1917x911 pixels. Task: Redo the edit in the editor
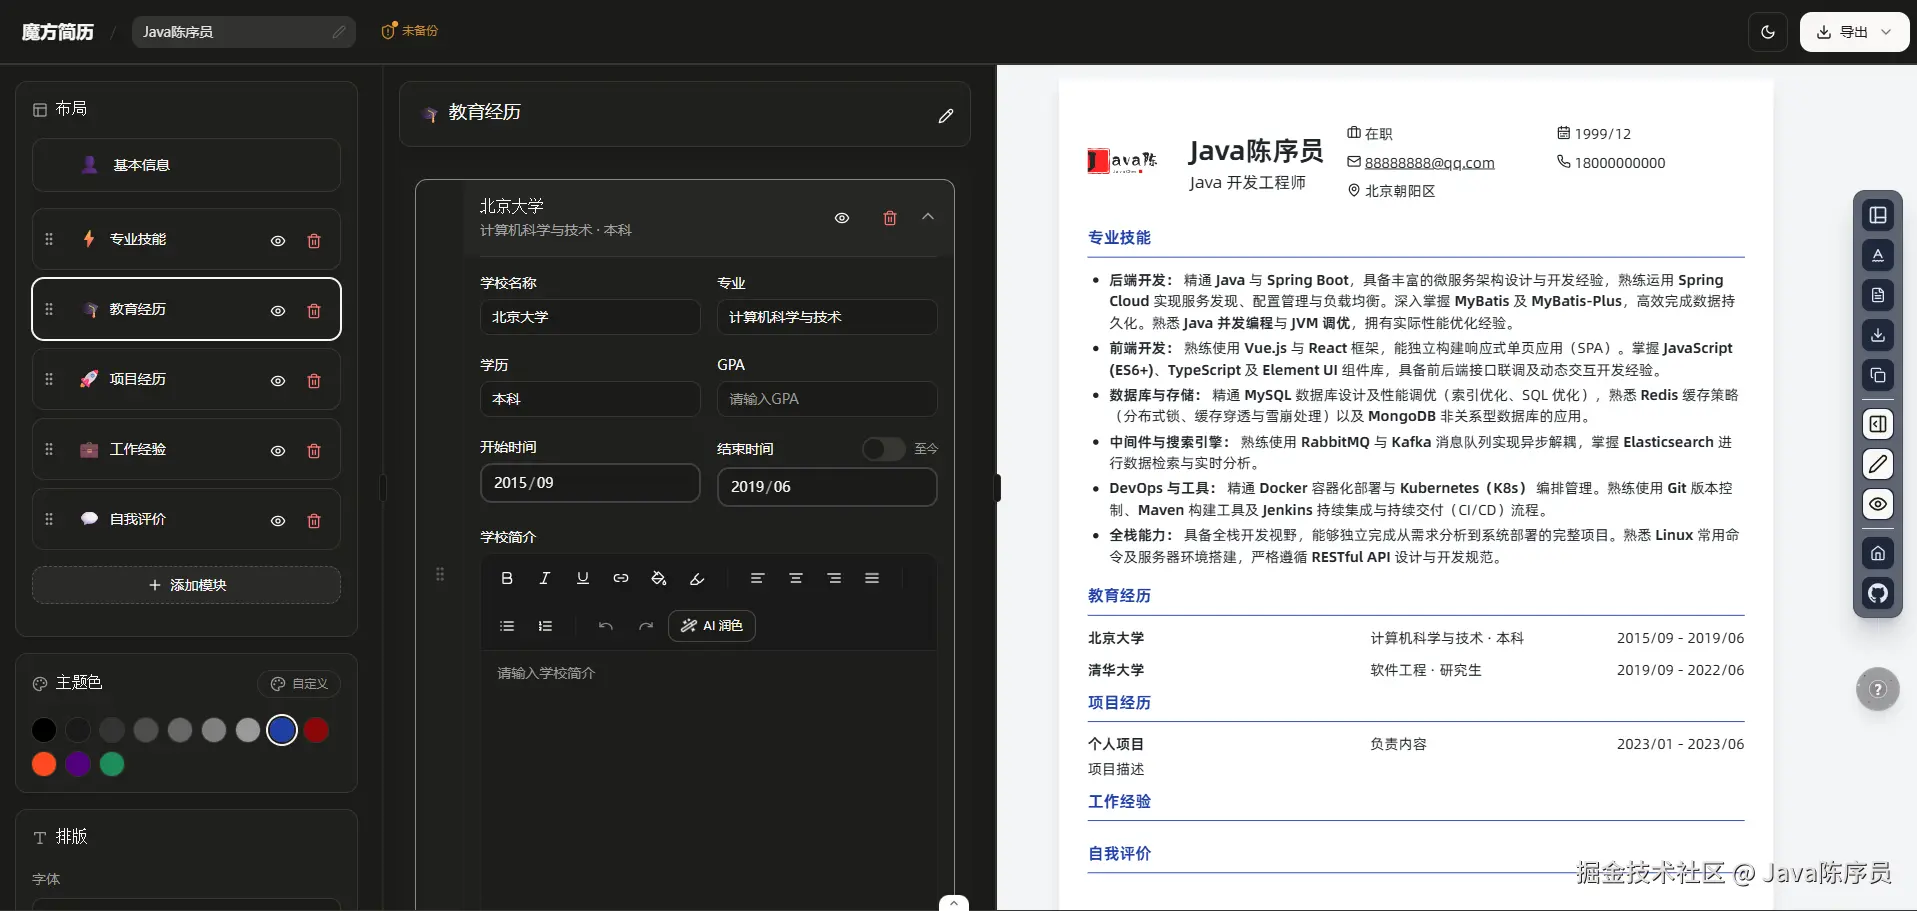coord(646,626)
